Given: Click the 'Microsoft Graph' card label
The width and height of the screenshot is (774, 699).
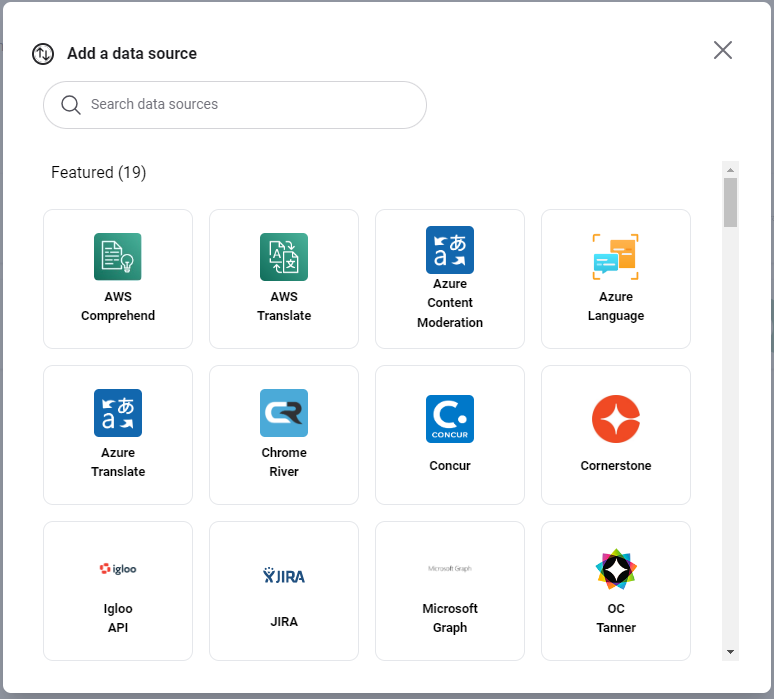Looking at the screenshot, I should 450,618.
